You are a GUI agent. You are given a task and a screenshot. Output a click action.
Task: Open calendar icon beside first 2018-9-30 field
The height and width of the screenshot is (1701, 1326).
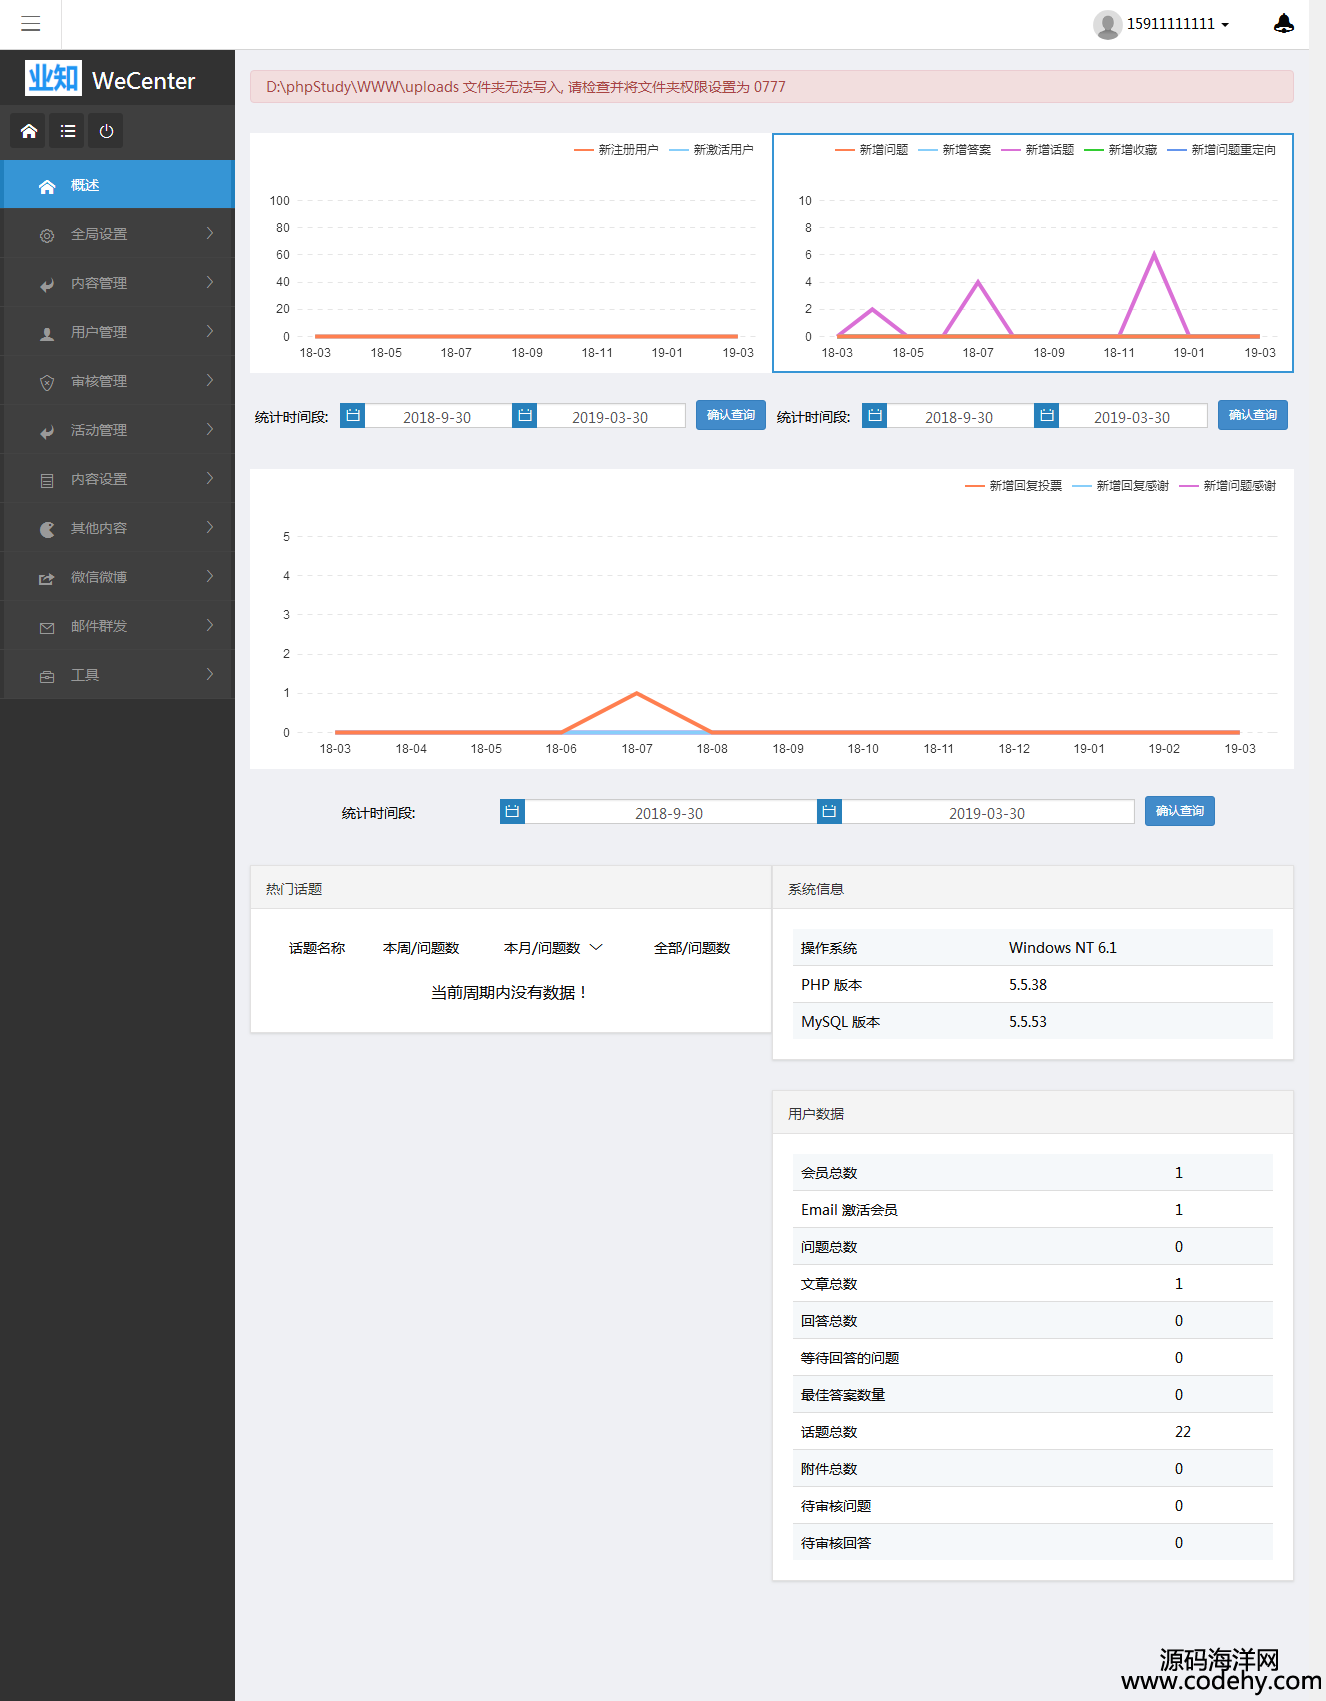[353, 415]
